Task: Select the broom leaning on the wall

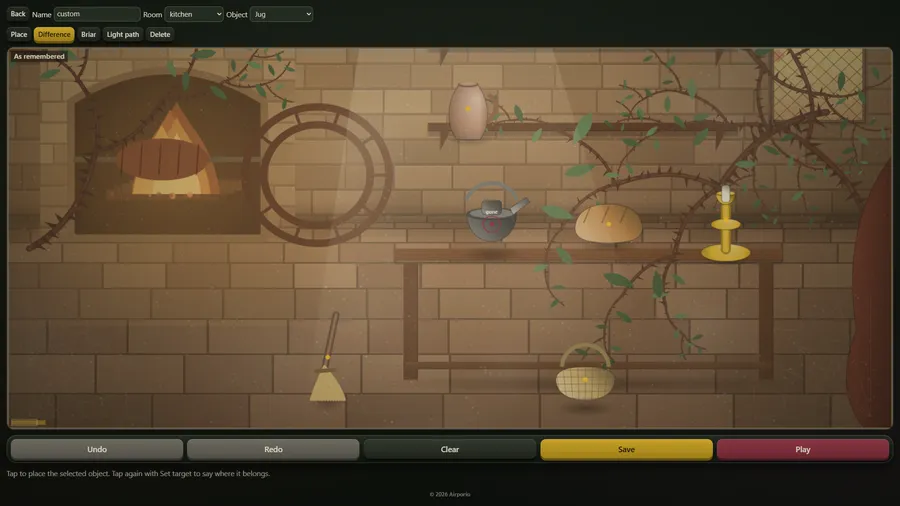Action: pos(328,357)
